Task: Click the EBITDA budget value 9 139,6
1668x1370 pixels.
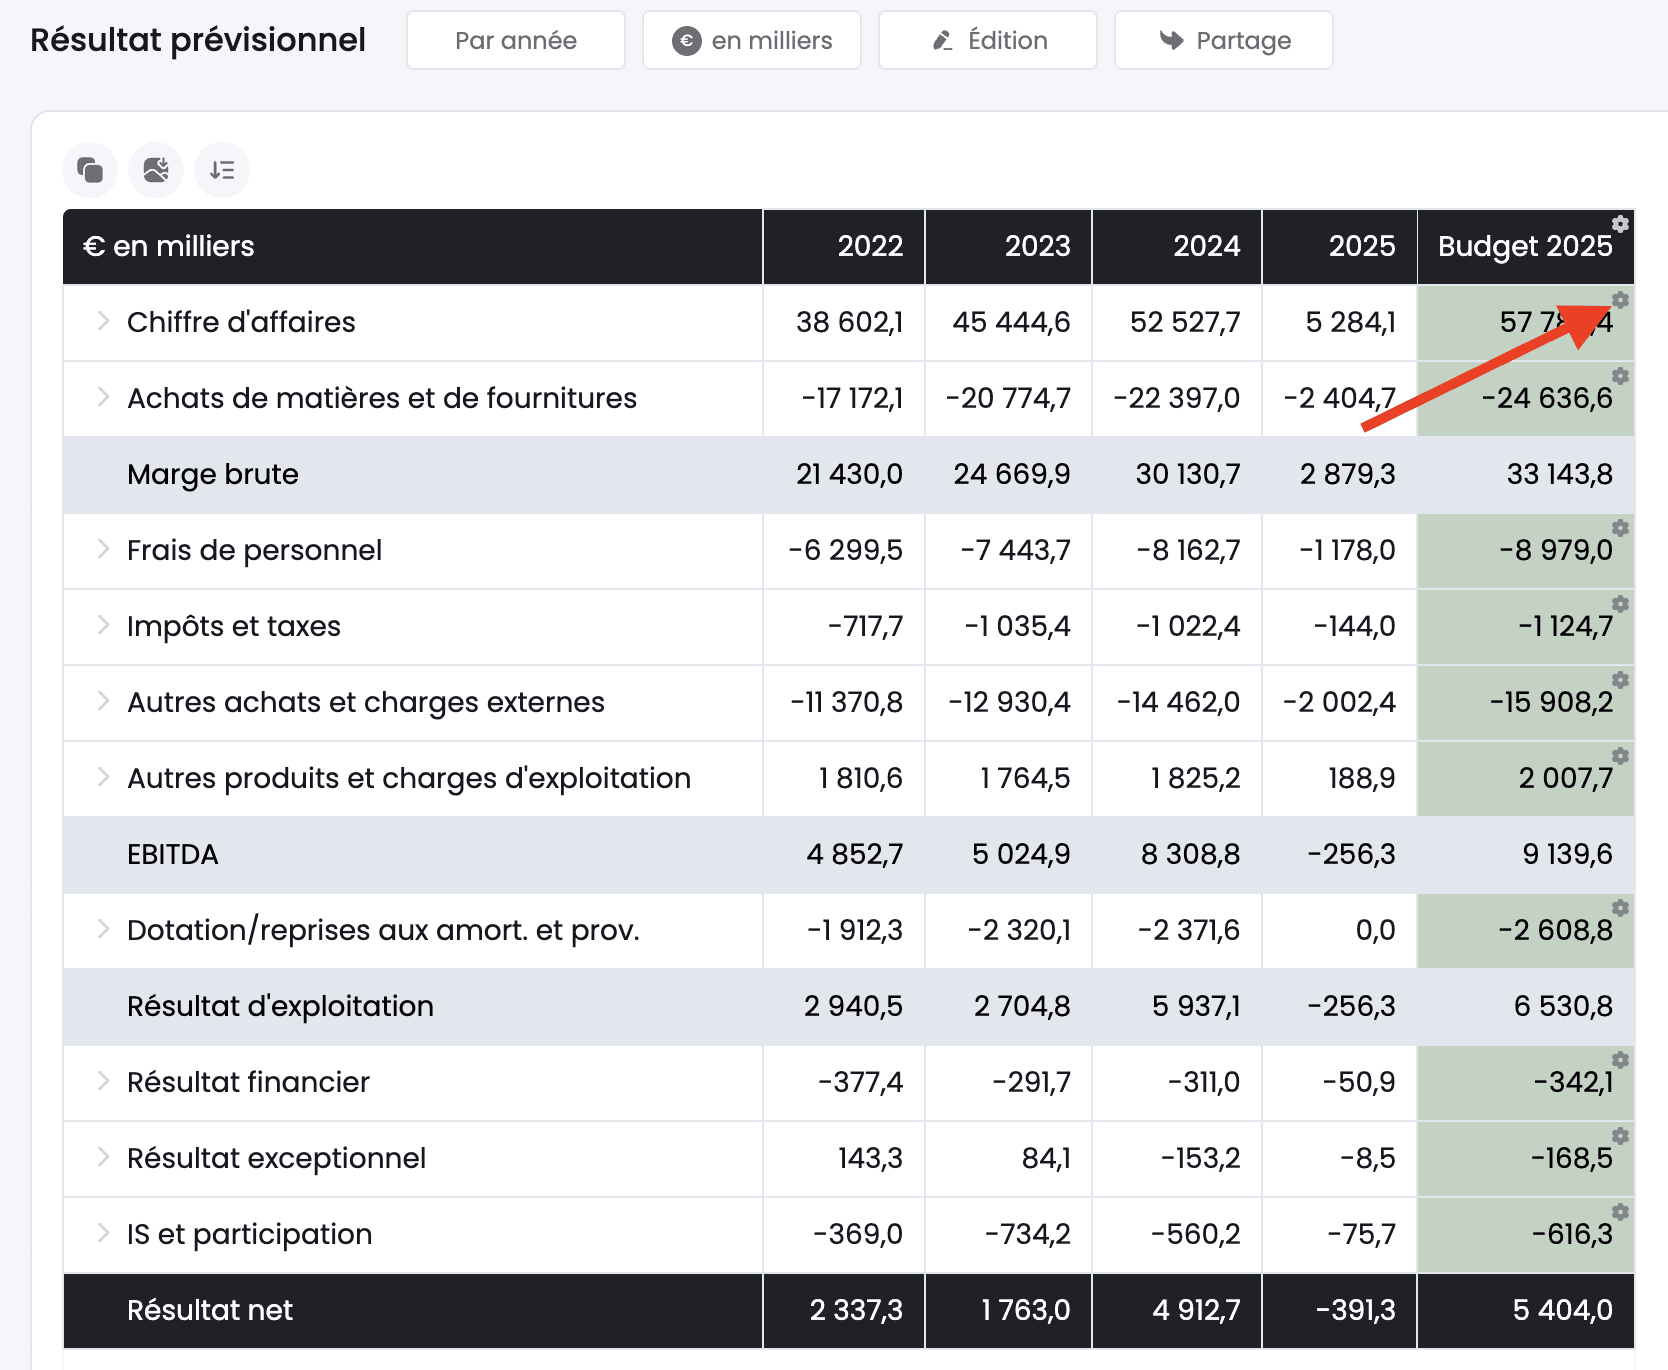Action: 1567,854
